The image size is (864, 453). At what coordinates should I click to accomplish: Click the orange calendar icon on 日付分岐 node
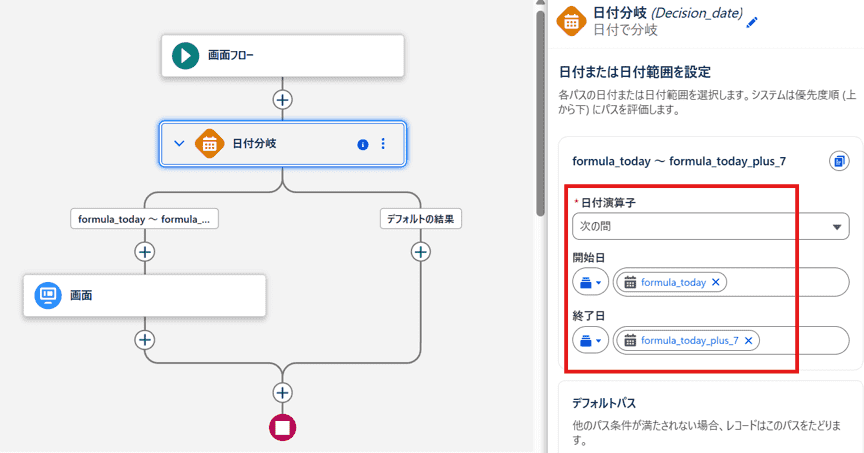coord(209,143)
